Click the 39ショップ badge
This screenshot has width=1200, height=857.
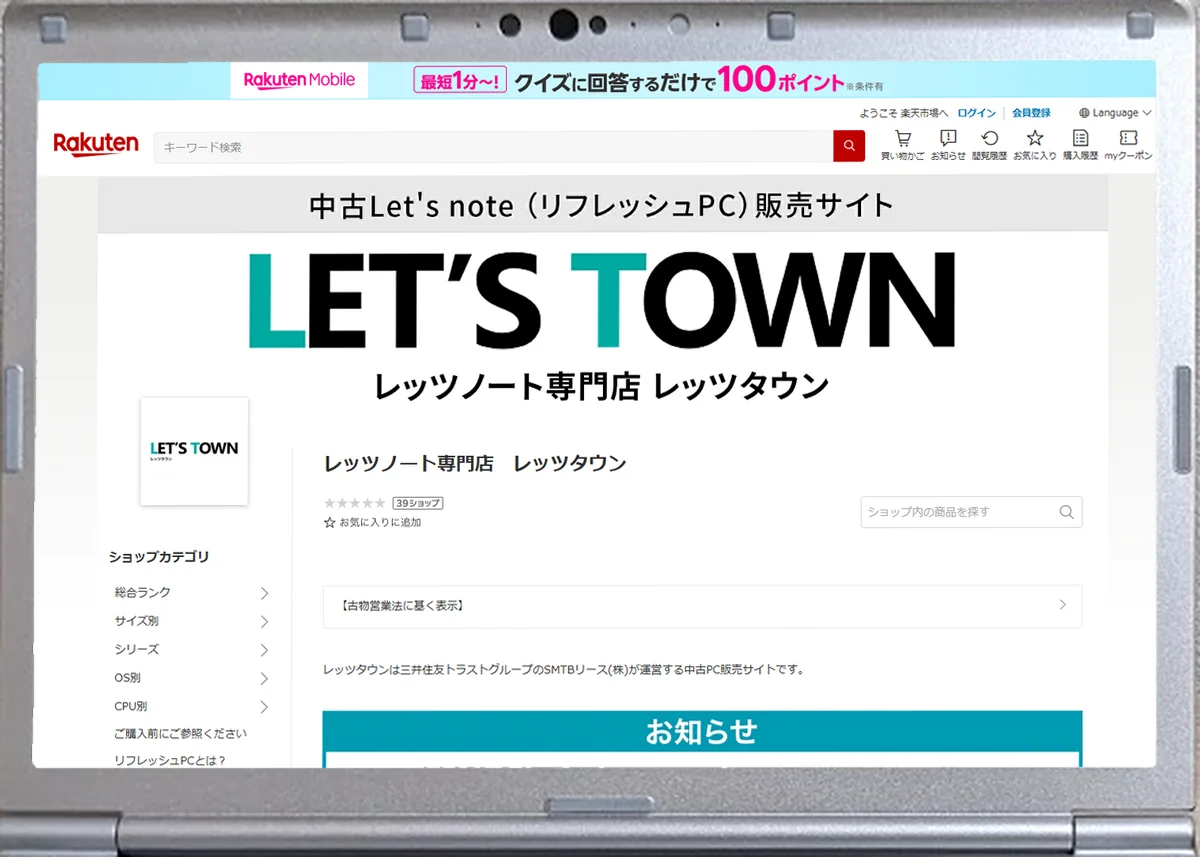[418, 503]
